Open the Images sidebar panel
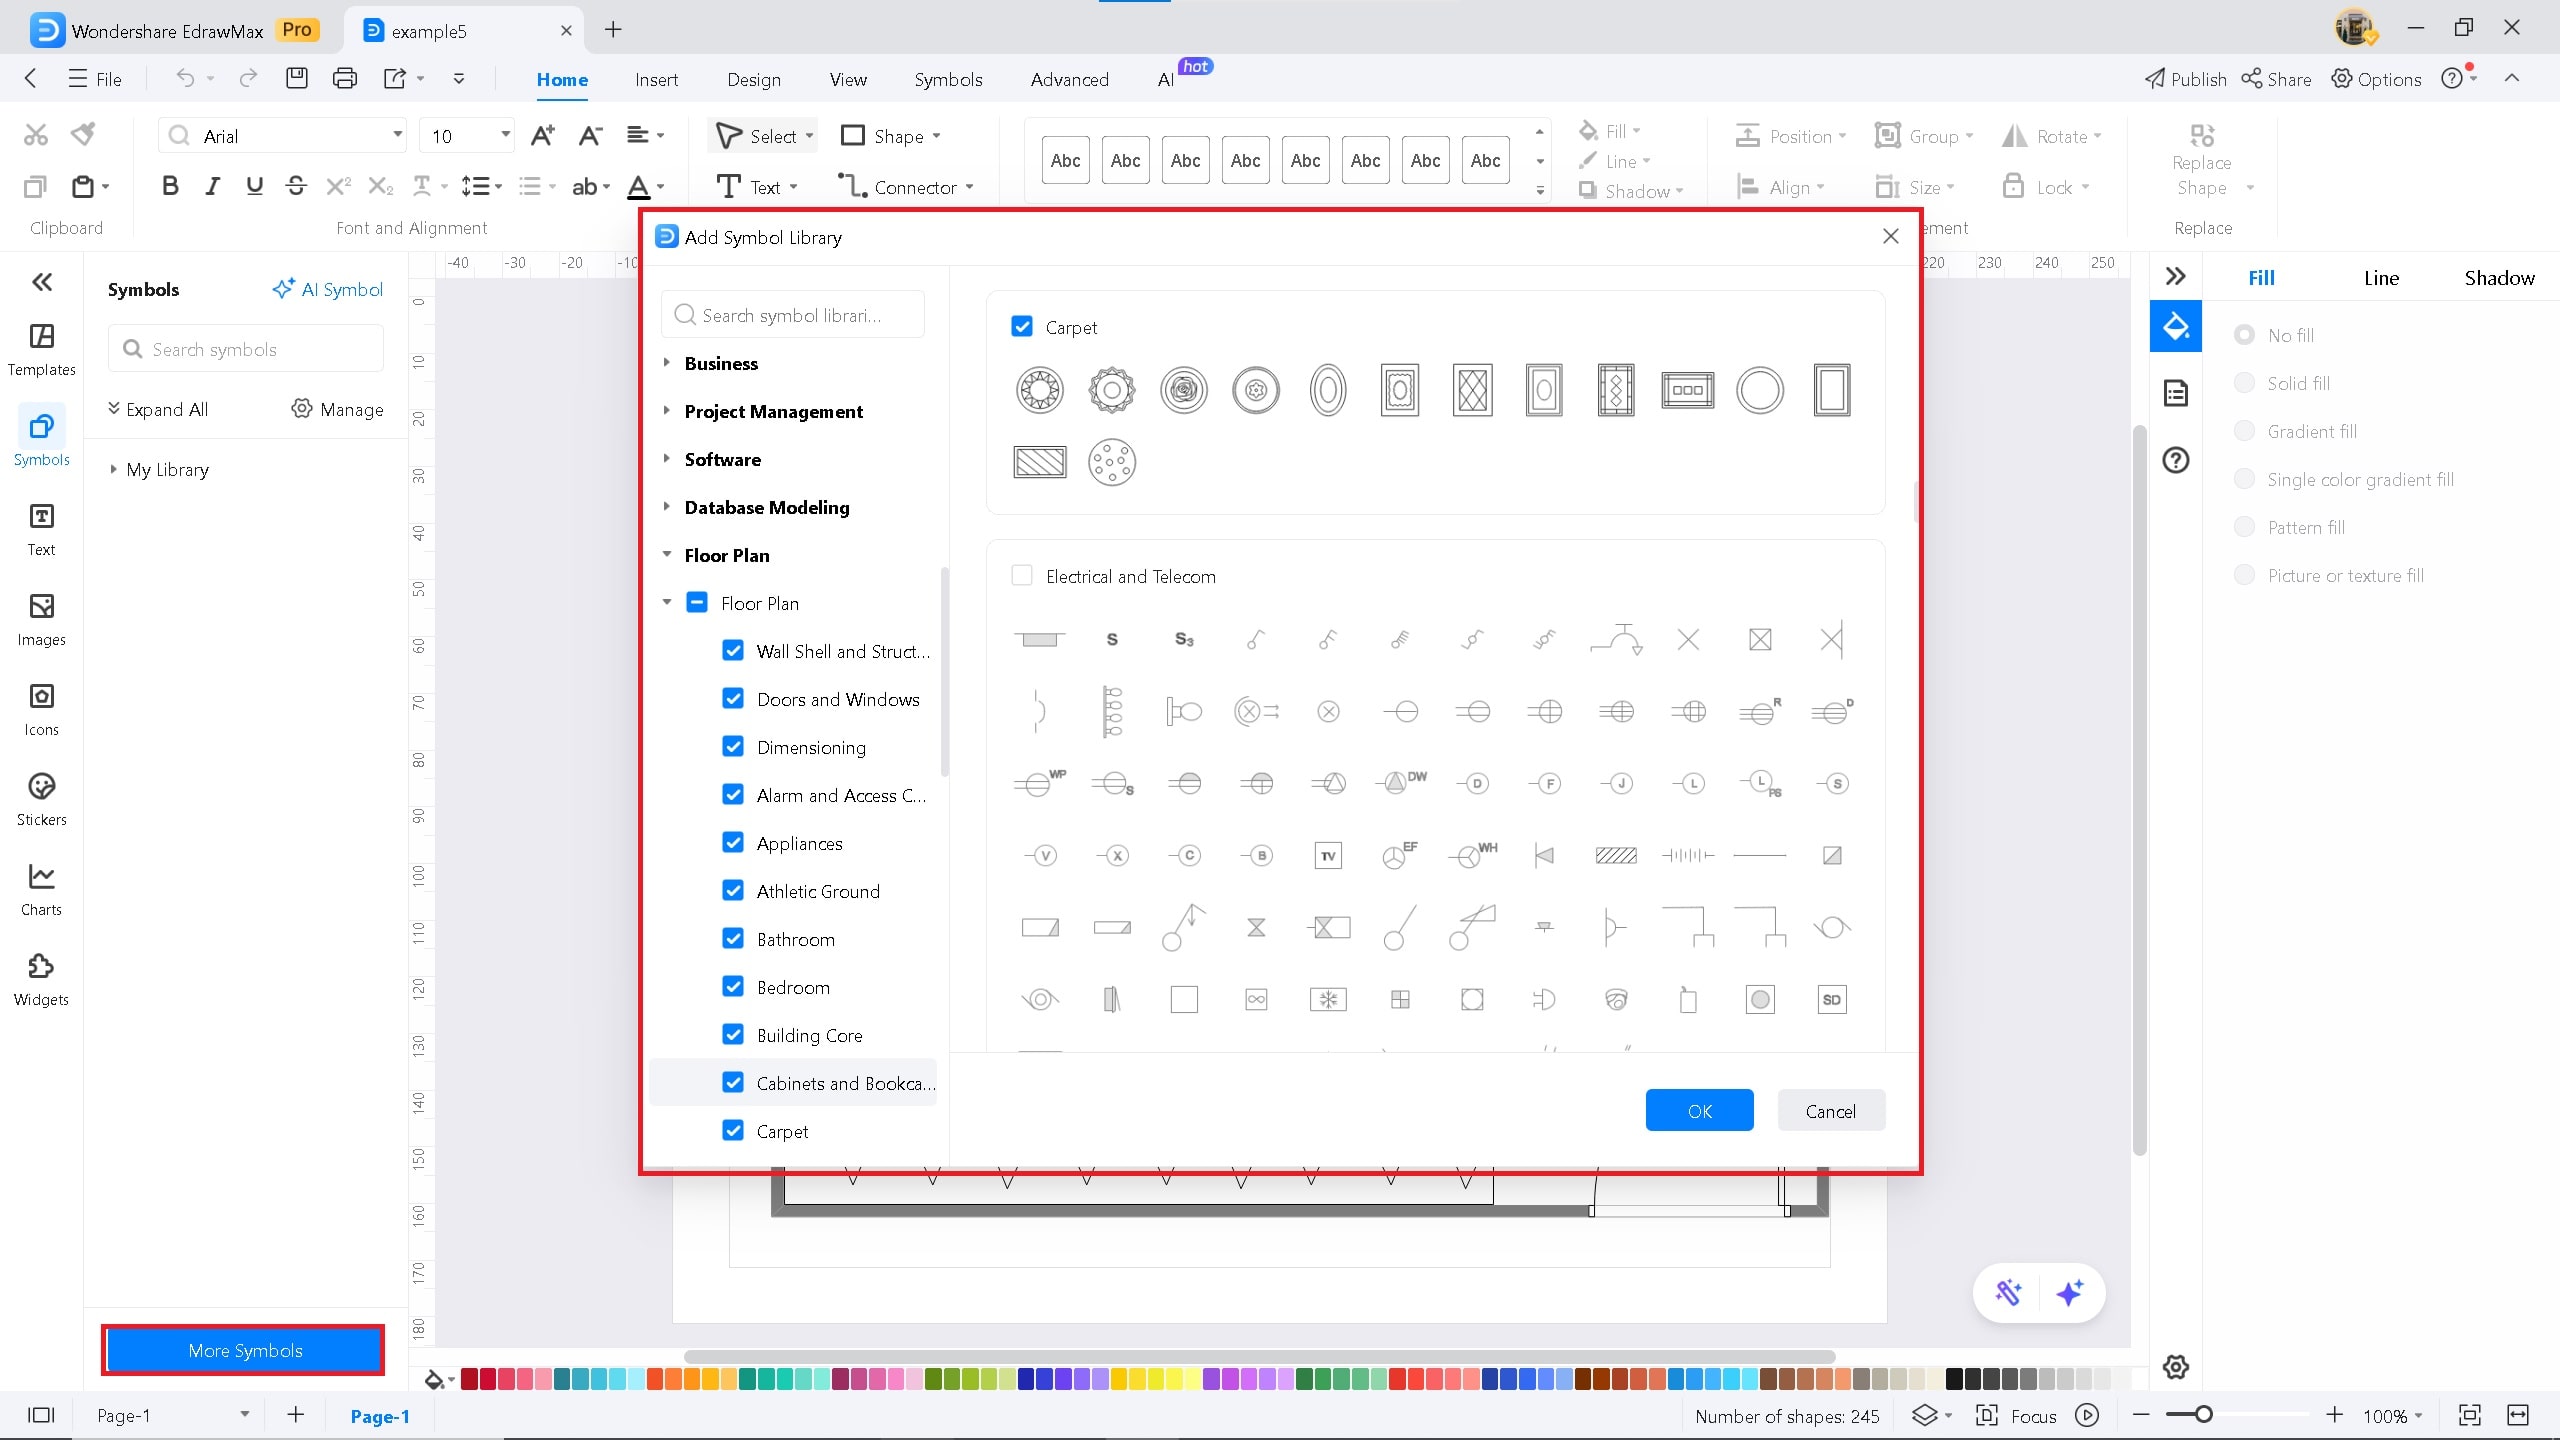 [41, 620]
